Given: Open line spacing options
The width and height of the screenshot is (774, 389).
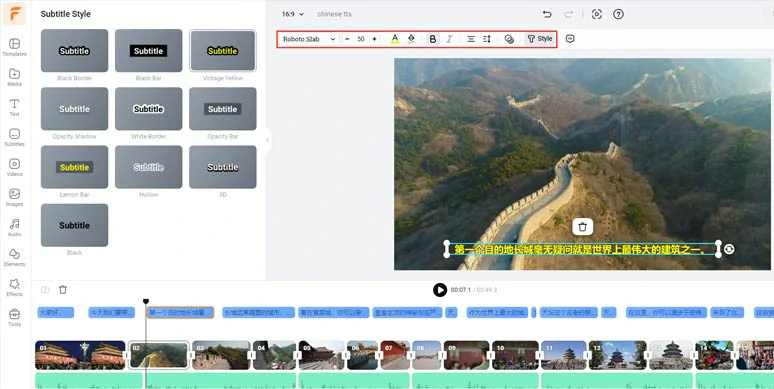Looking at the screenshot, I should [x=487, y=39].
